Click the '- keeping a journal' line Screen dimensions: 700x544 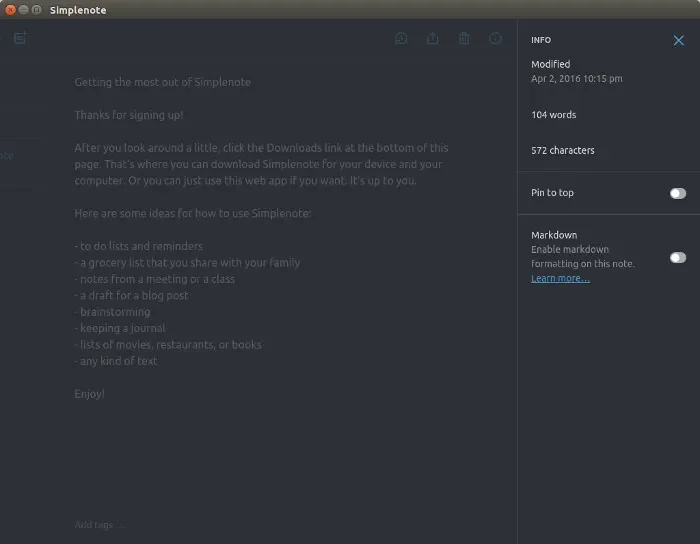click(x=120, y=328)
